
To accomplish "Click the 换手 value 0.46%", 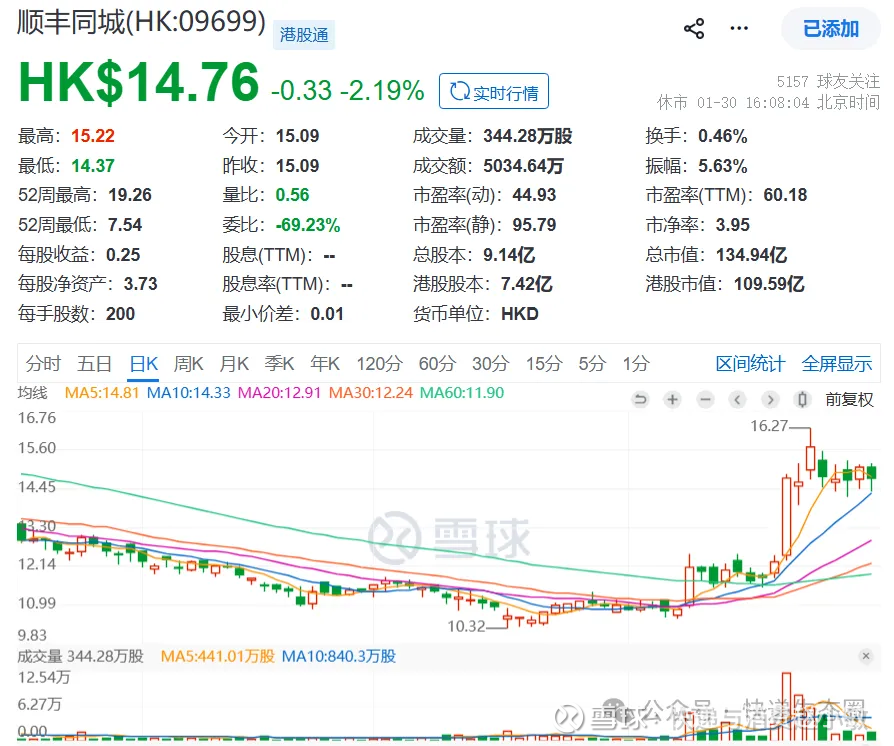I will point(722,136).
